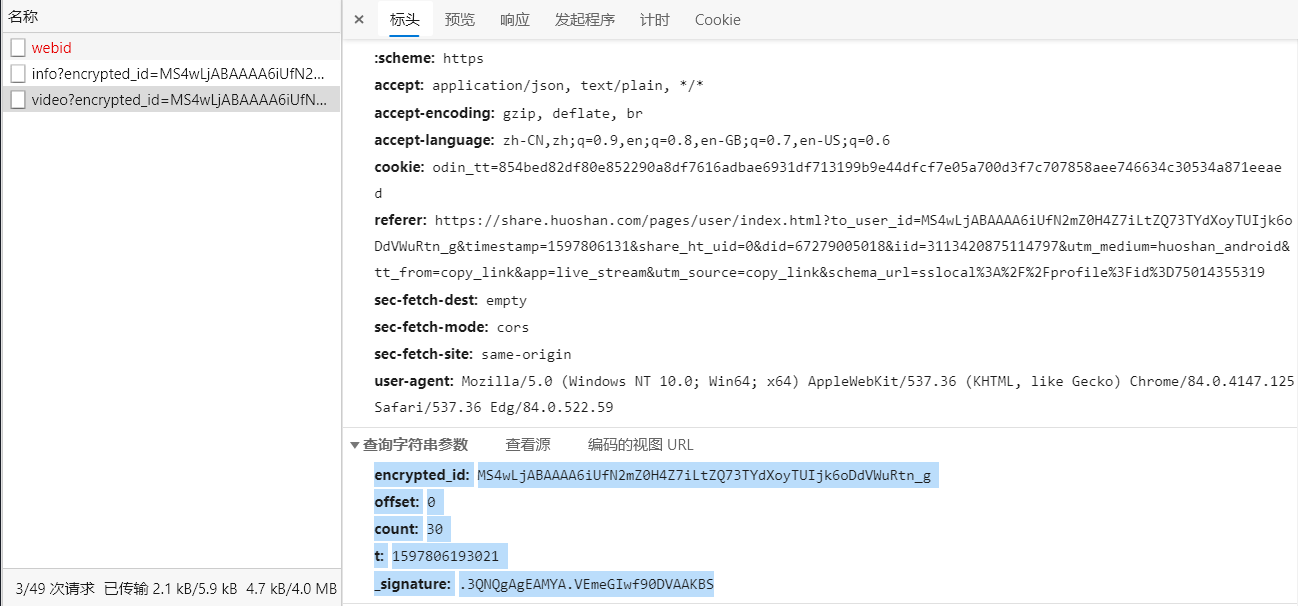Open the 响应 tab
This screenshot has width=1298, height=606.
pos(515,20)
